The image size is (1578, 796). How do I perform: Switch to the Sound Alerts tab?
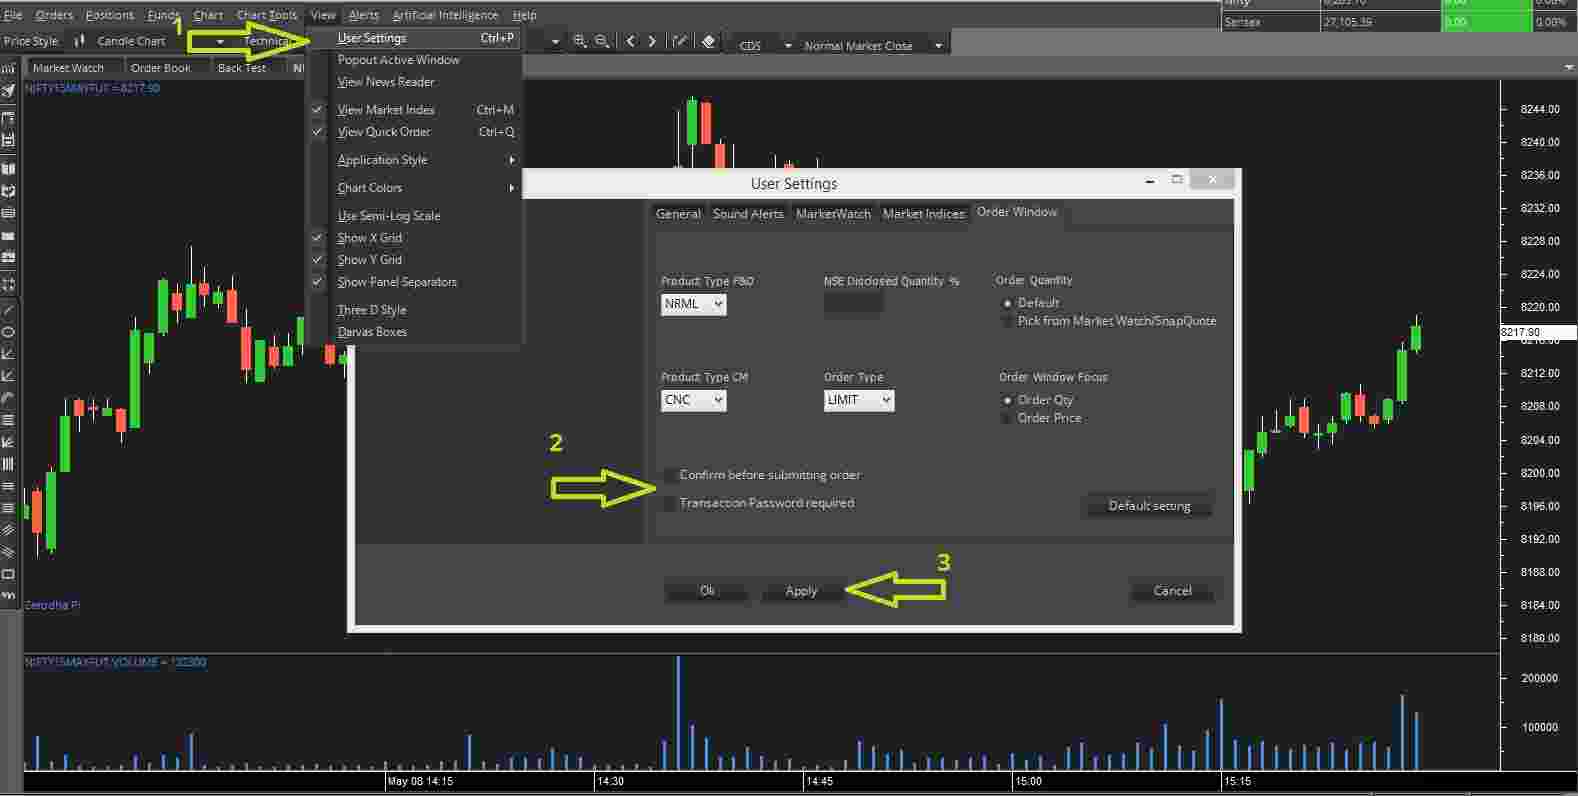747,214
